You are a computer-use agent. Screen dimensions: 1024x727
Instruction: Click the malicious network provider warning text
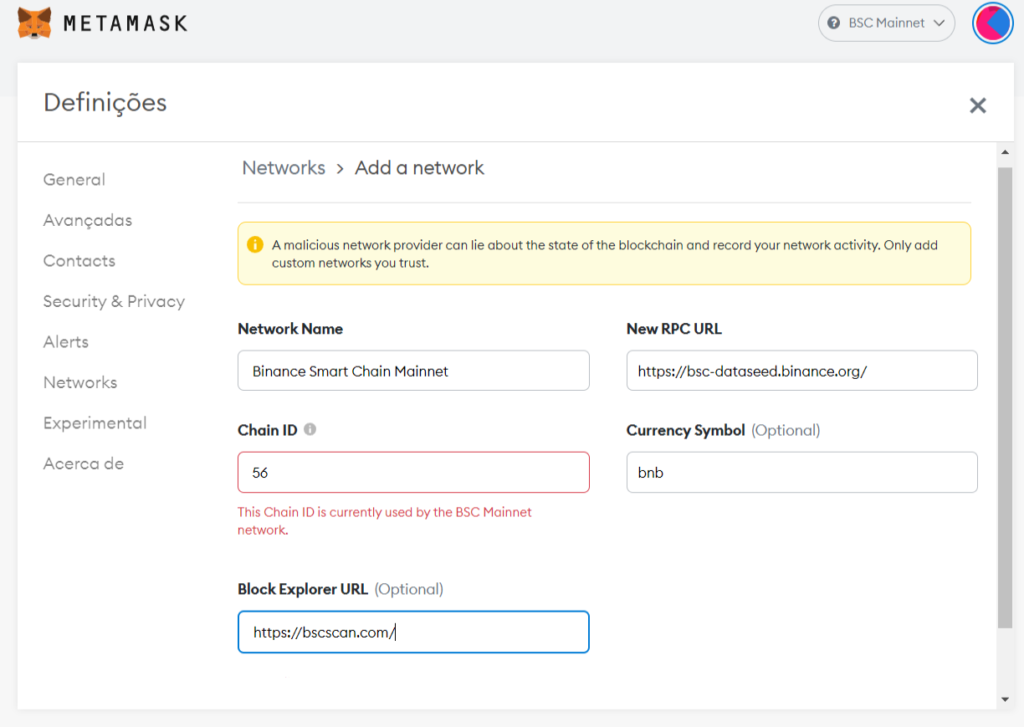pyautogui.click(x=605, y=253)
